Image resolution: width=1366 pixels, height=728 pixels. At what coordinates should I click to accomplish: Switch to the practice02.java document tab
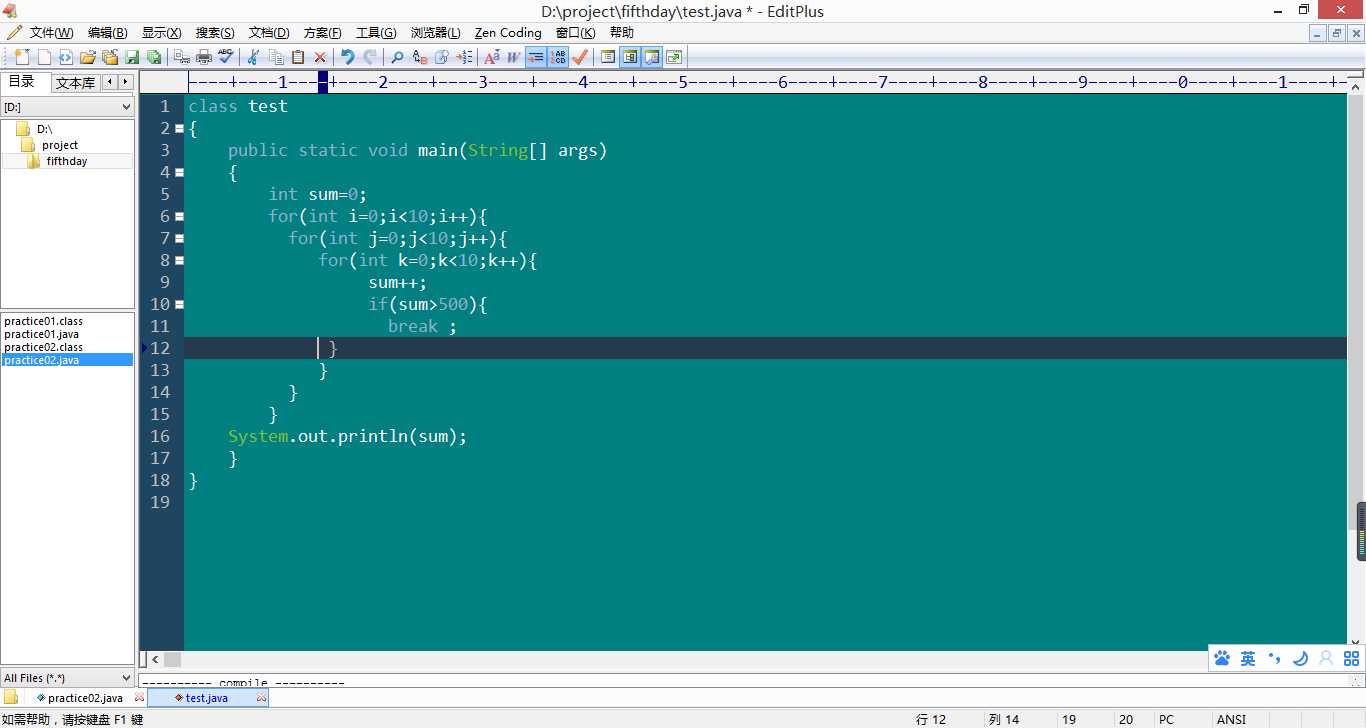point(85,698)
